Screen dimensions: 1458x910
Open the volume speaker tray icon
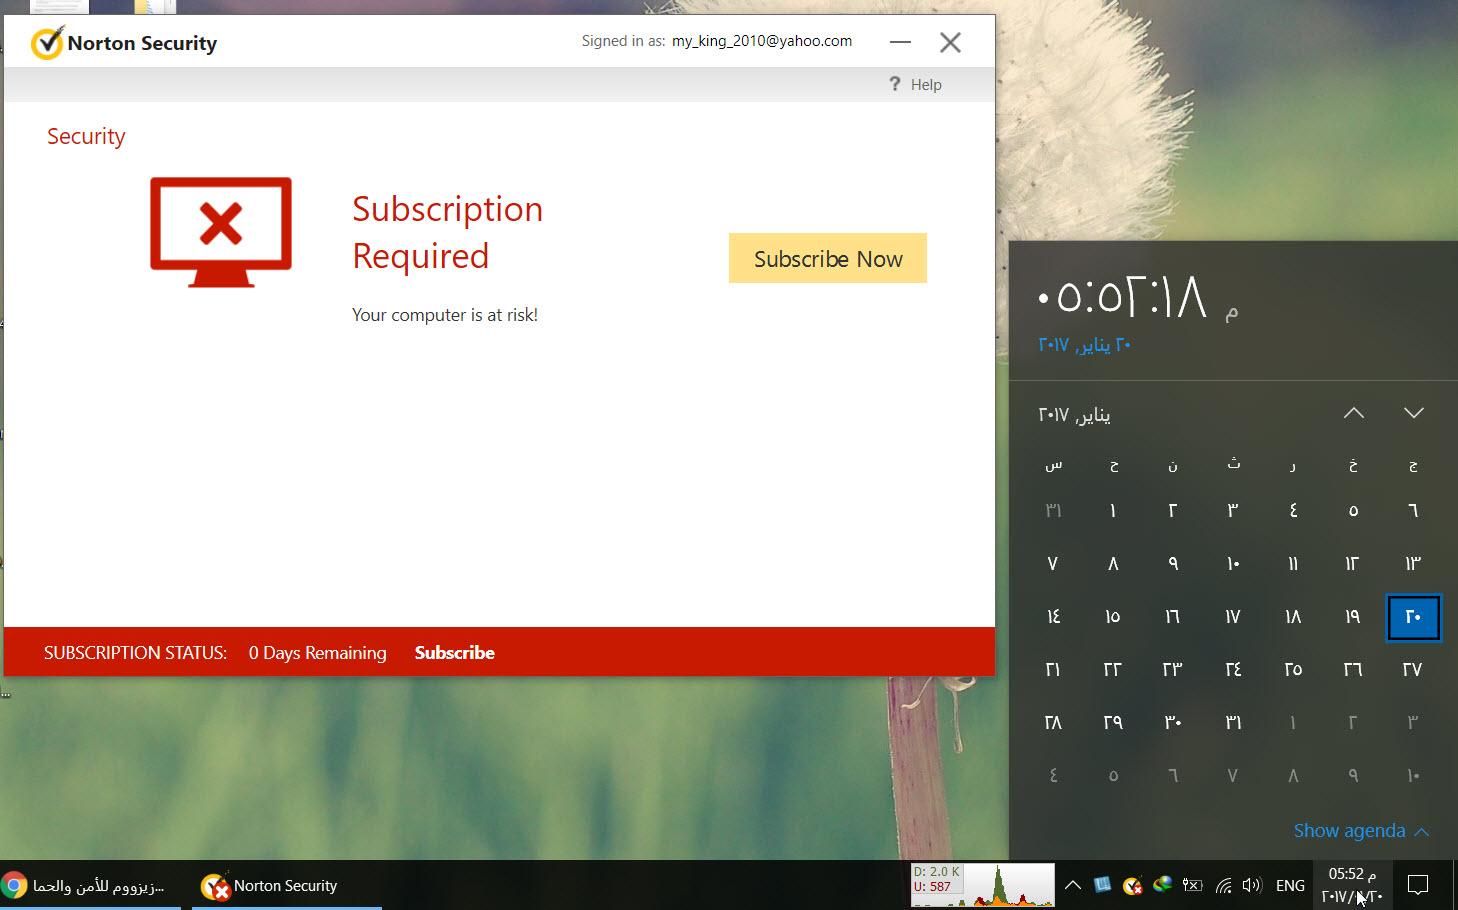click(1252, 885)
